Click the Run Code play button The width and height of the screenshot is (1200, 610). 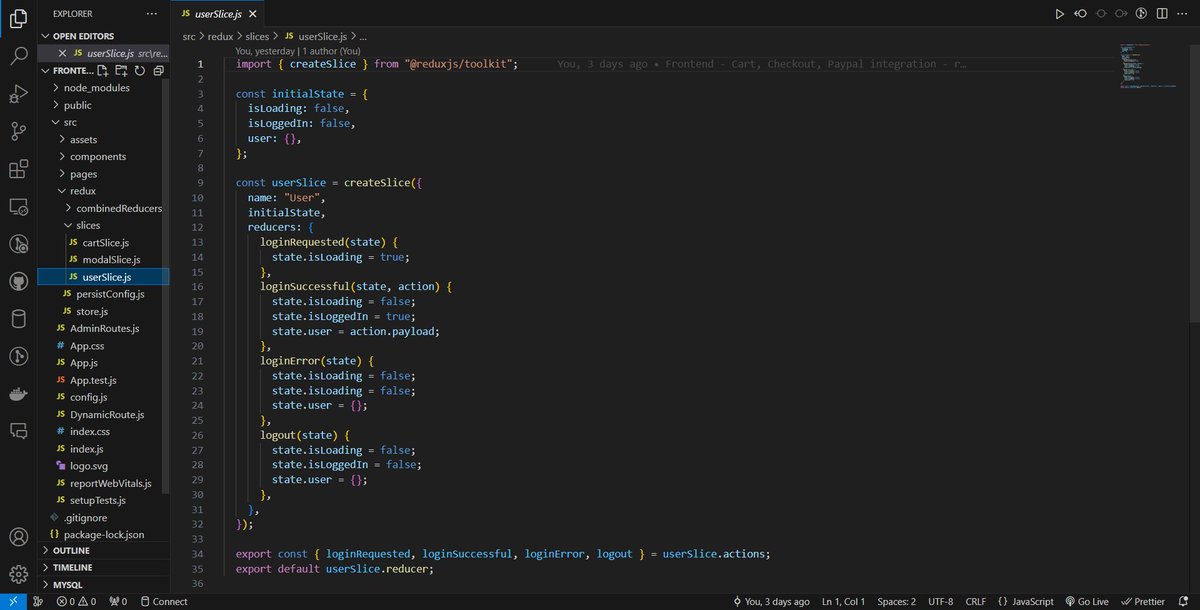(x=1060, y=14)
